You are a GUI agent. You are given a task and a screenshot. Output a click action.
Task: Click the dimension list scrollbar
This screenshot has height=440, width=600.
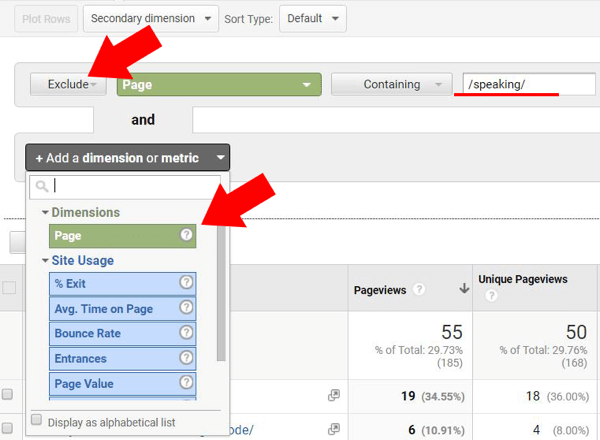click(221, 290)
